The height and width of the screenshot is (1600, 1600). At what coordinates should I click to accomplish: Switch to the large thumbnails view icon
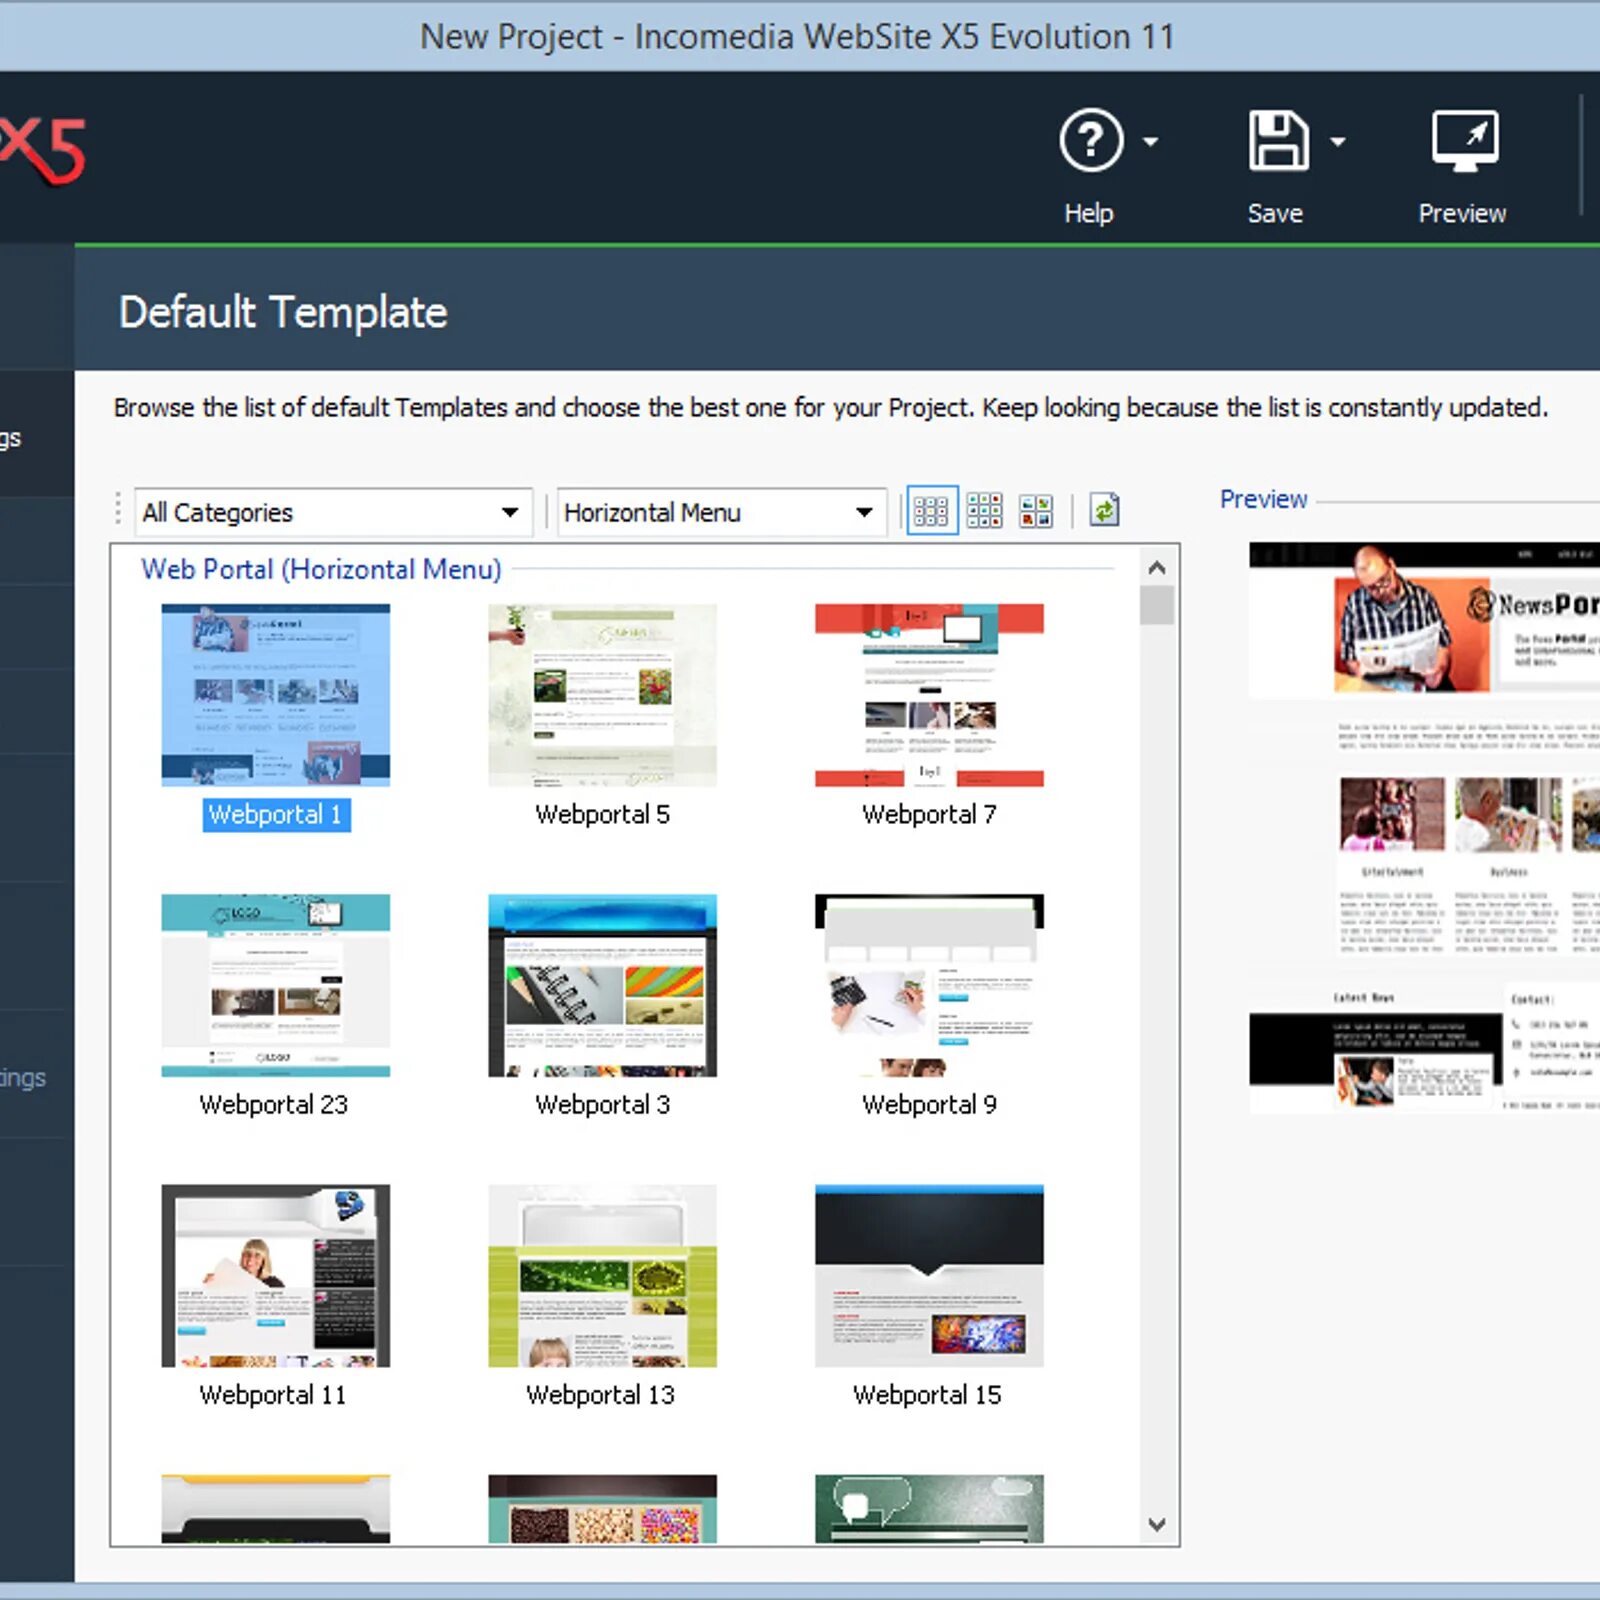[1036, 511]
